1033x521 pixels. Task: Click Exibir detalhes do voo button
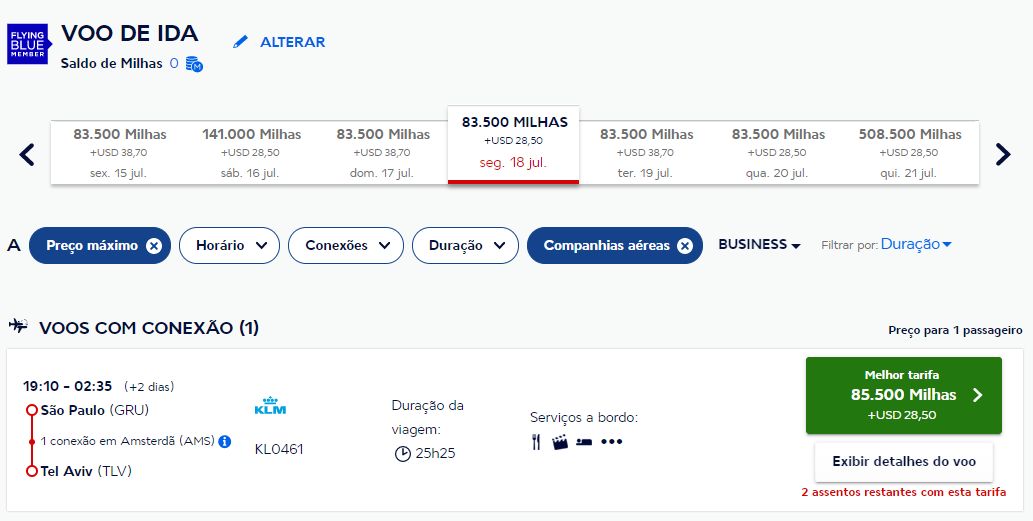[903, 462]
